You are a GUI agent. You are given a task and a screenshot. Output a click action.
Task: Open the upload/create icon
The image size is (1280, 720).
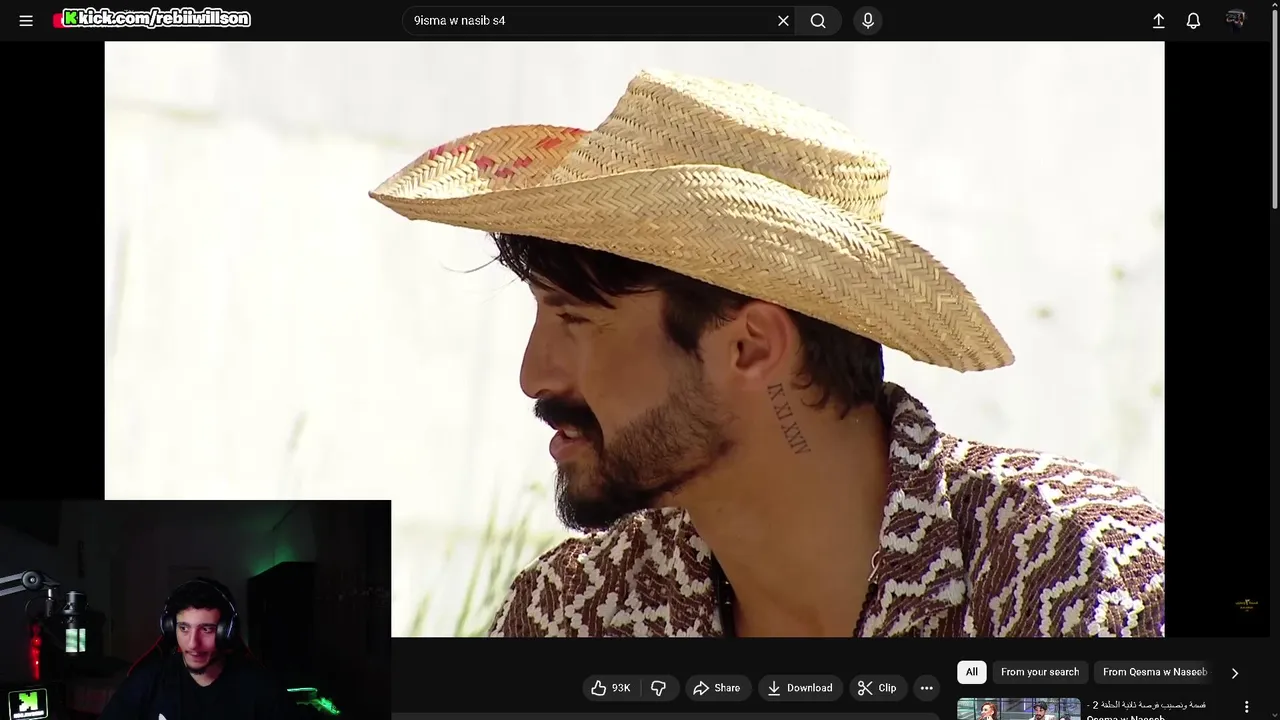pyautogui.click(x=1158, y=20)
